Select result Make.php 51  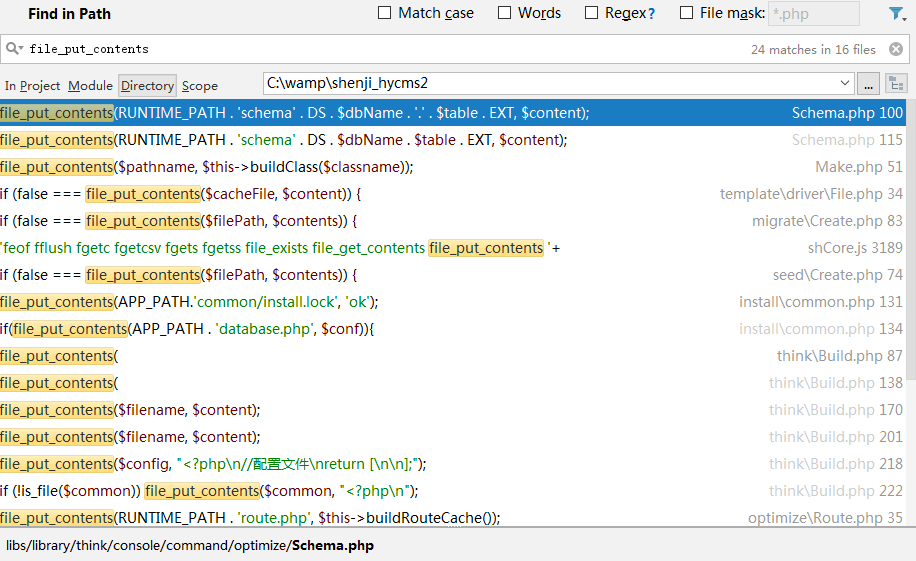(x=453, y=167)
